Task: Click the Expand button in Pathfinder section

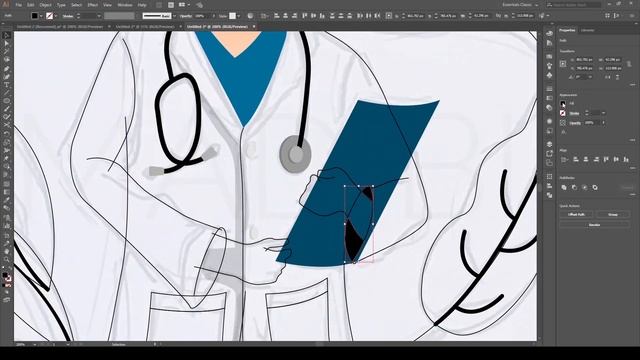Action: point(628,187)
